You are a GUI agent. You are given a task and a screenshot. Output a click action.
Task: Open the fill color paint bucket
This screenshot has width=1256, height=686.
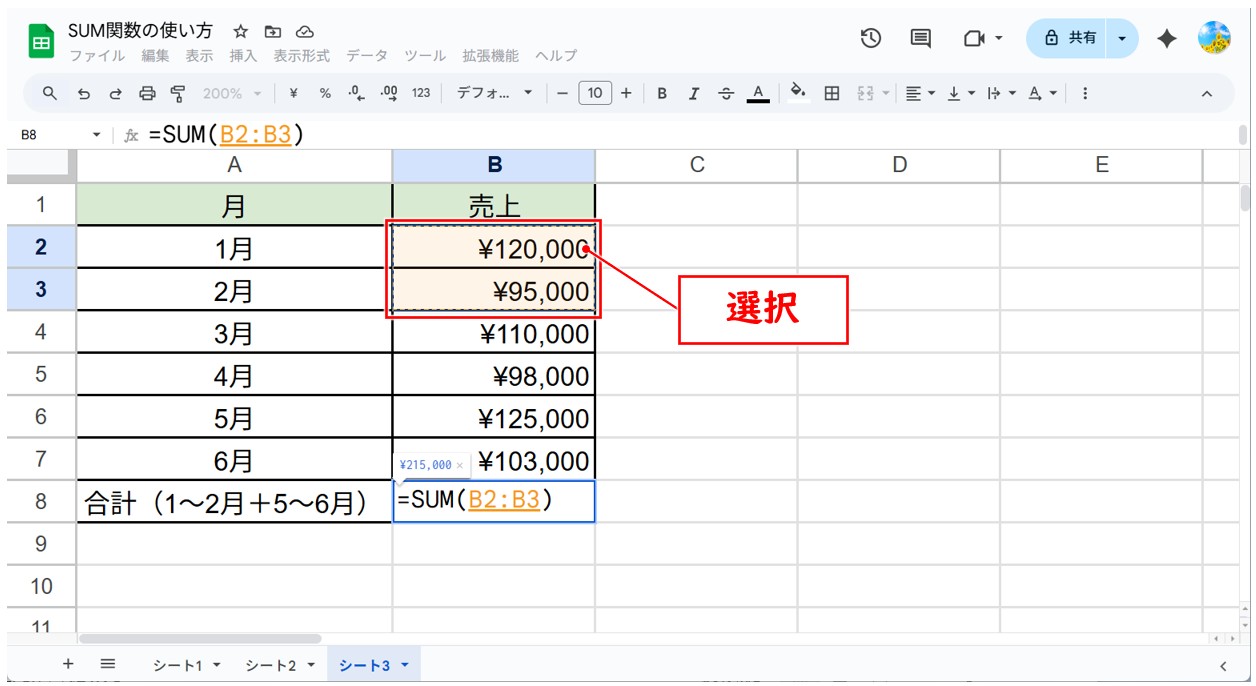798,93
